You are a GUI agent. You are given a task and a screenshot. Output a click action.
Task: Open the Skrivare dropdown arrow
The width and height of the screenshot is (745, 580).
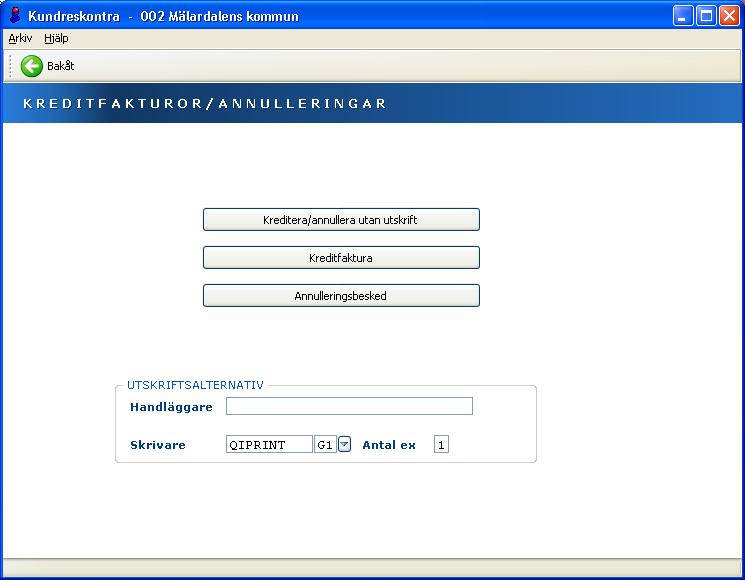pos(344,445)
